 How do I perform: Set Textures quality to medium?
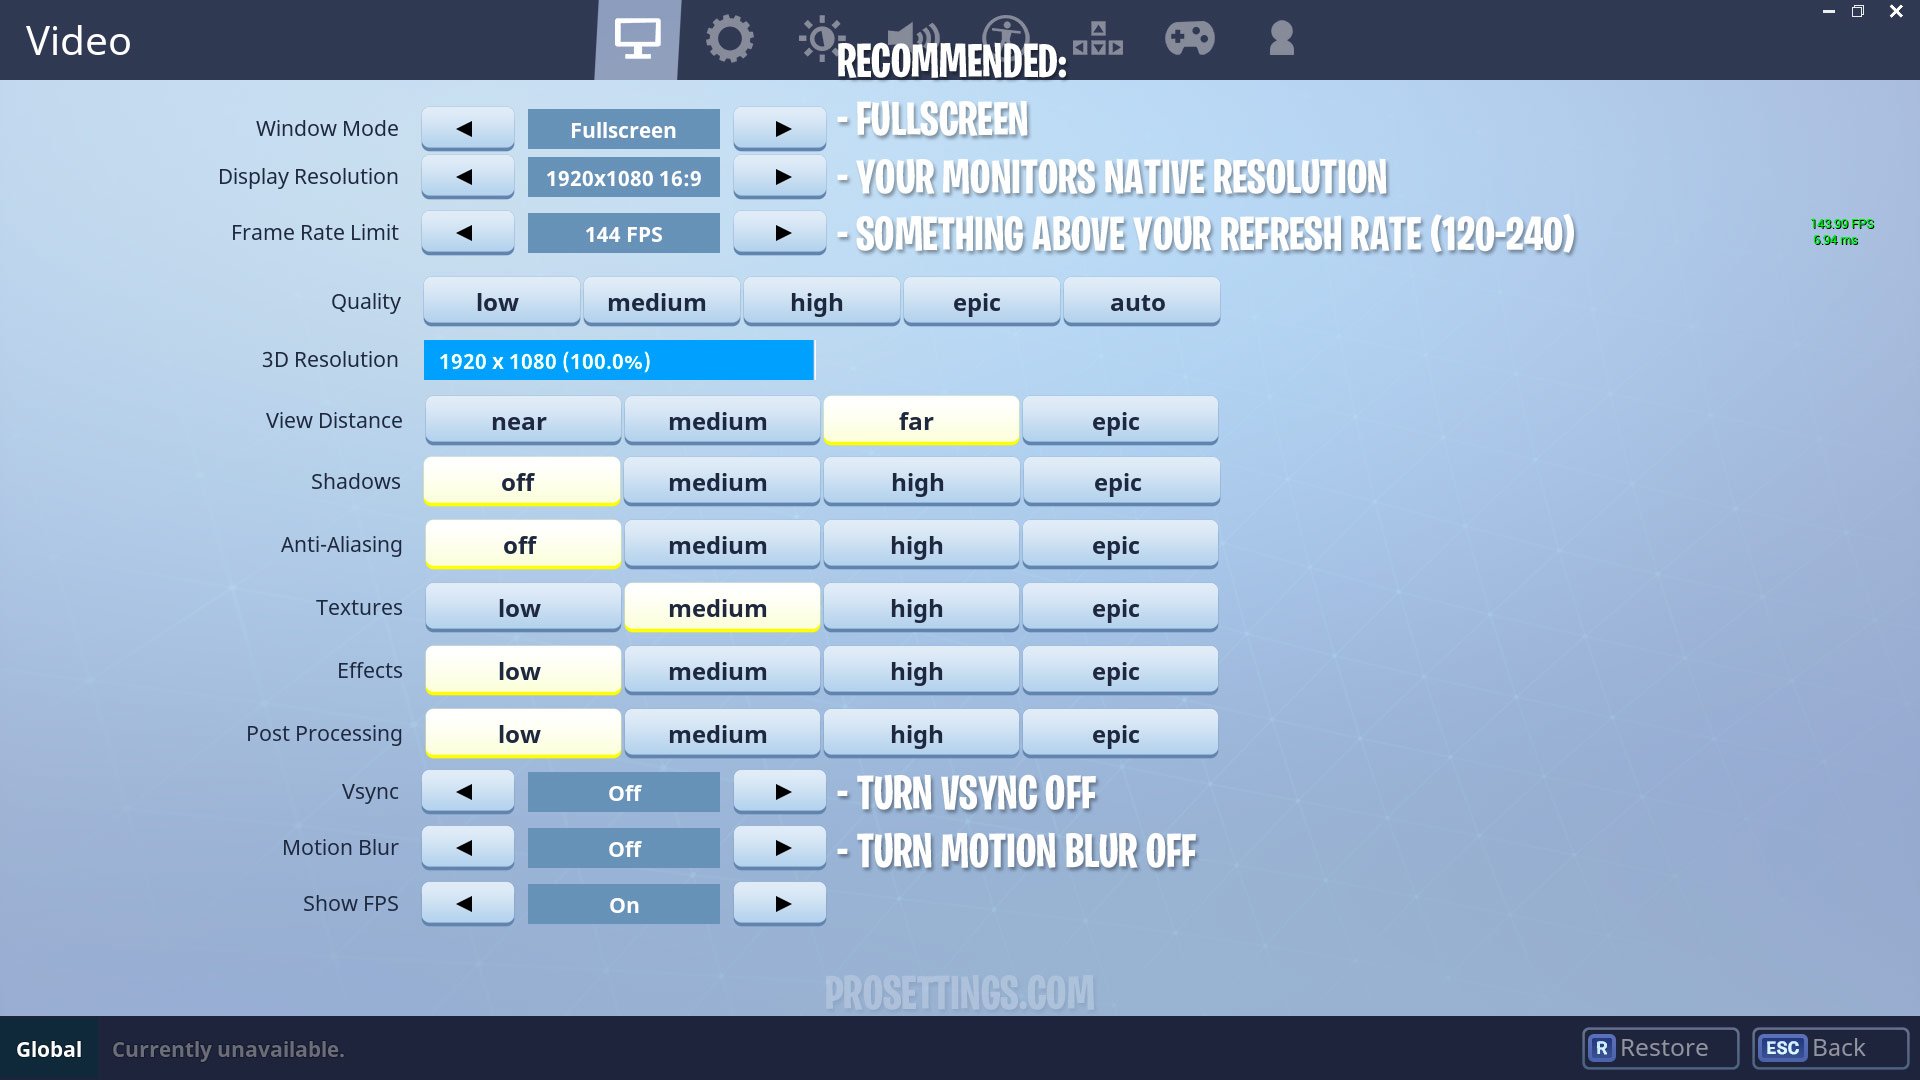(x=717, y=607)
